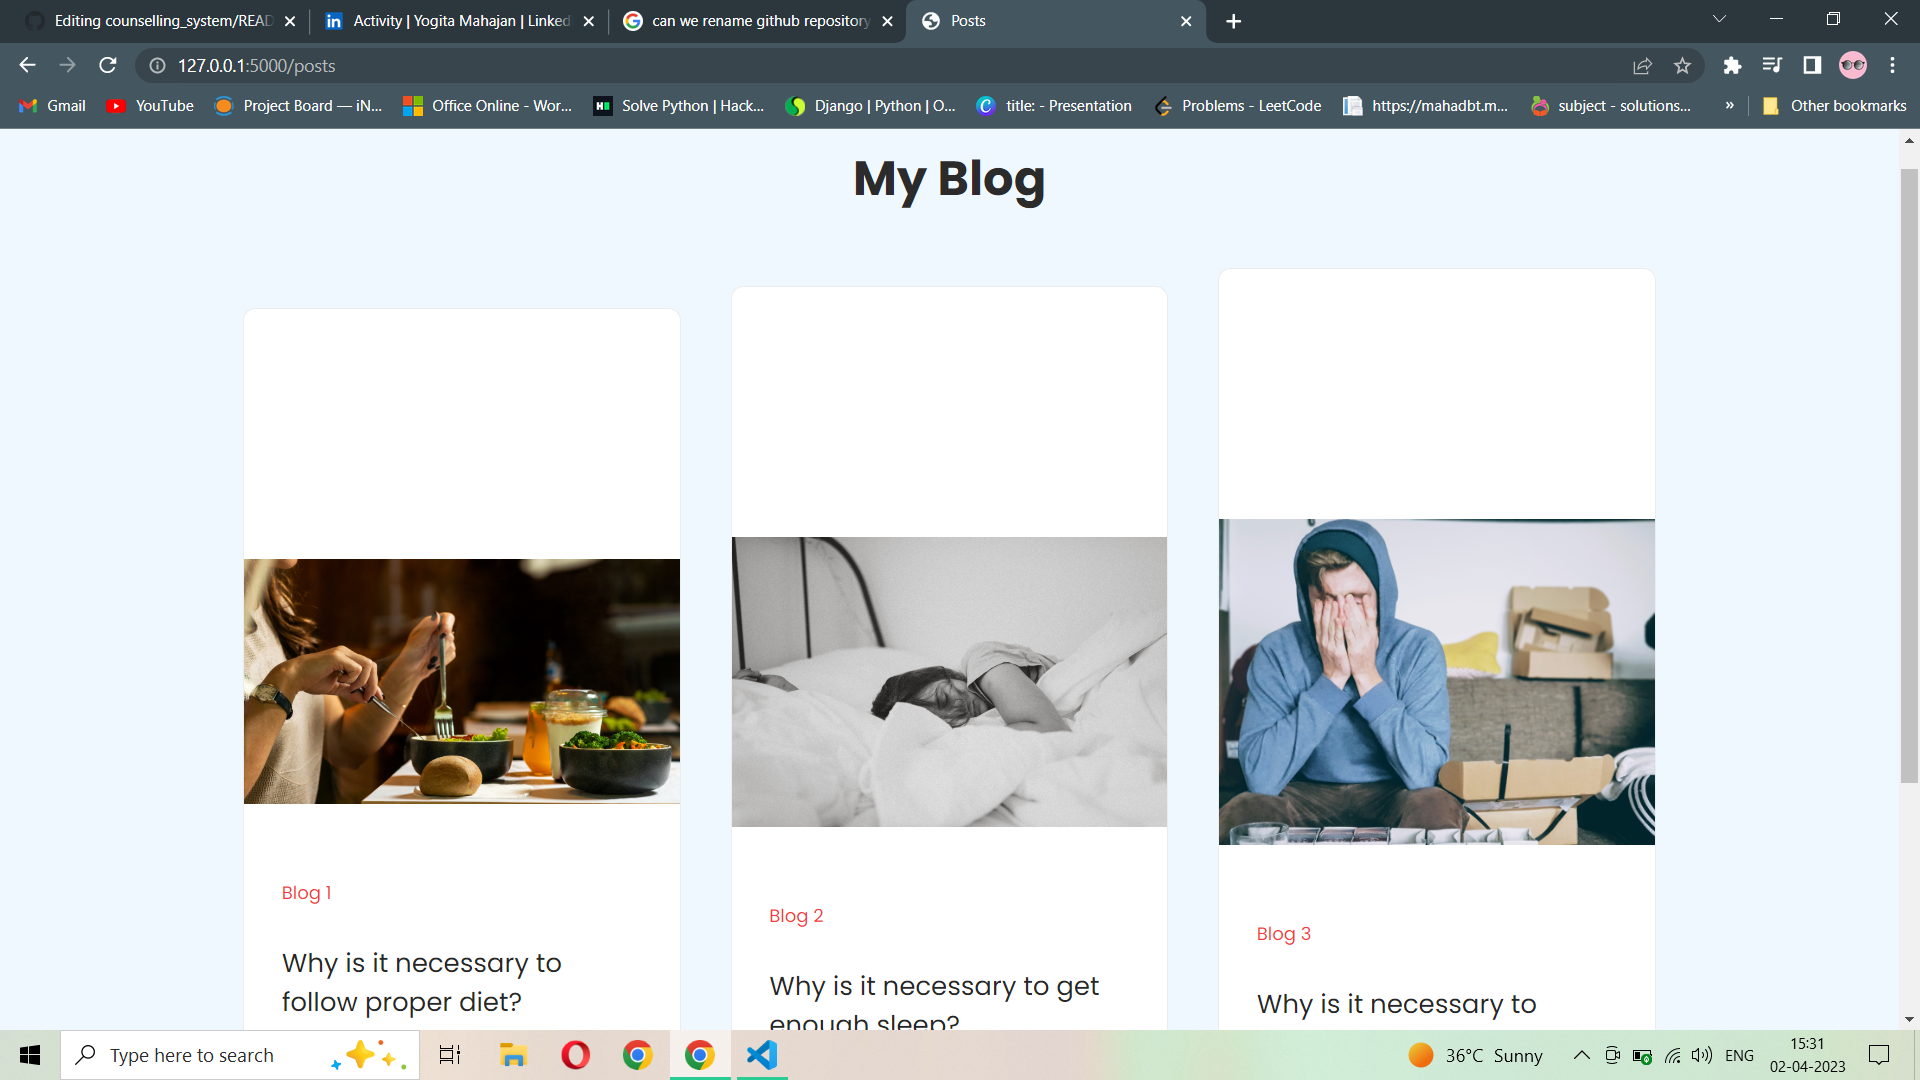Bookmark this tab with the star

pos(1682,65)
